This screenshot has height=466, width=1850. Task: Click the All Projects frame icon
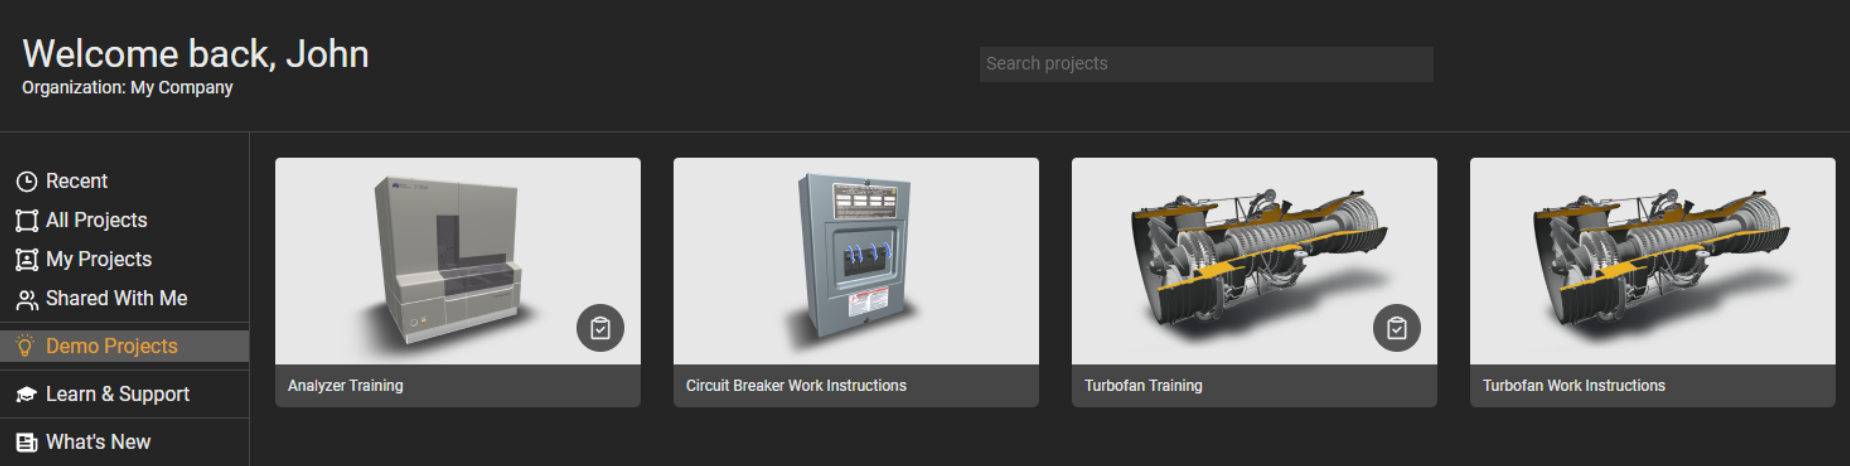coord(27,220)
